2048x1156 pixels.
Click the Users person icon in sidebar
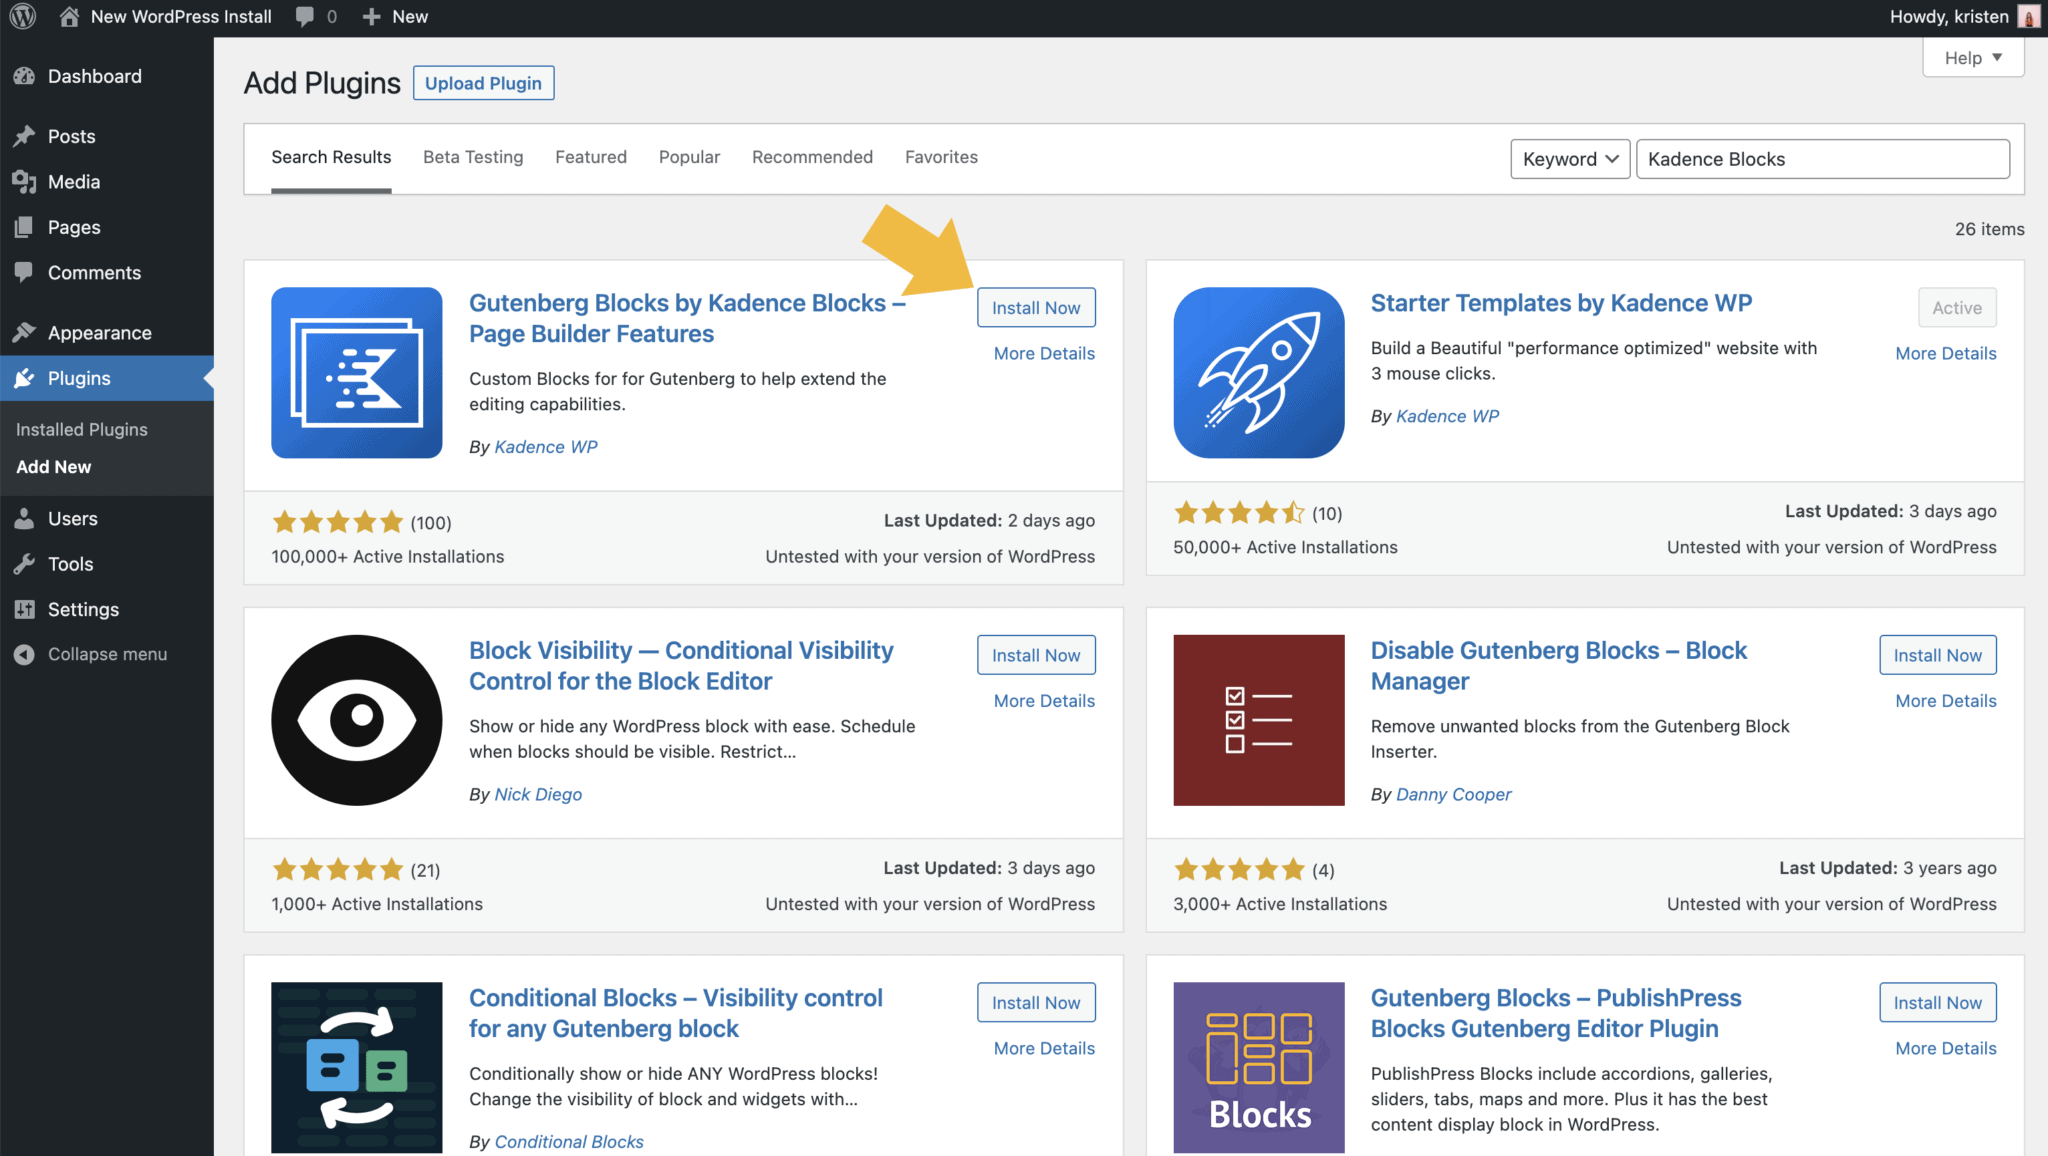24,519
